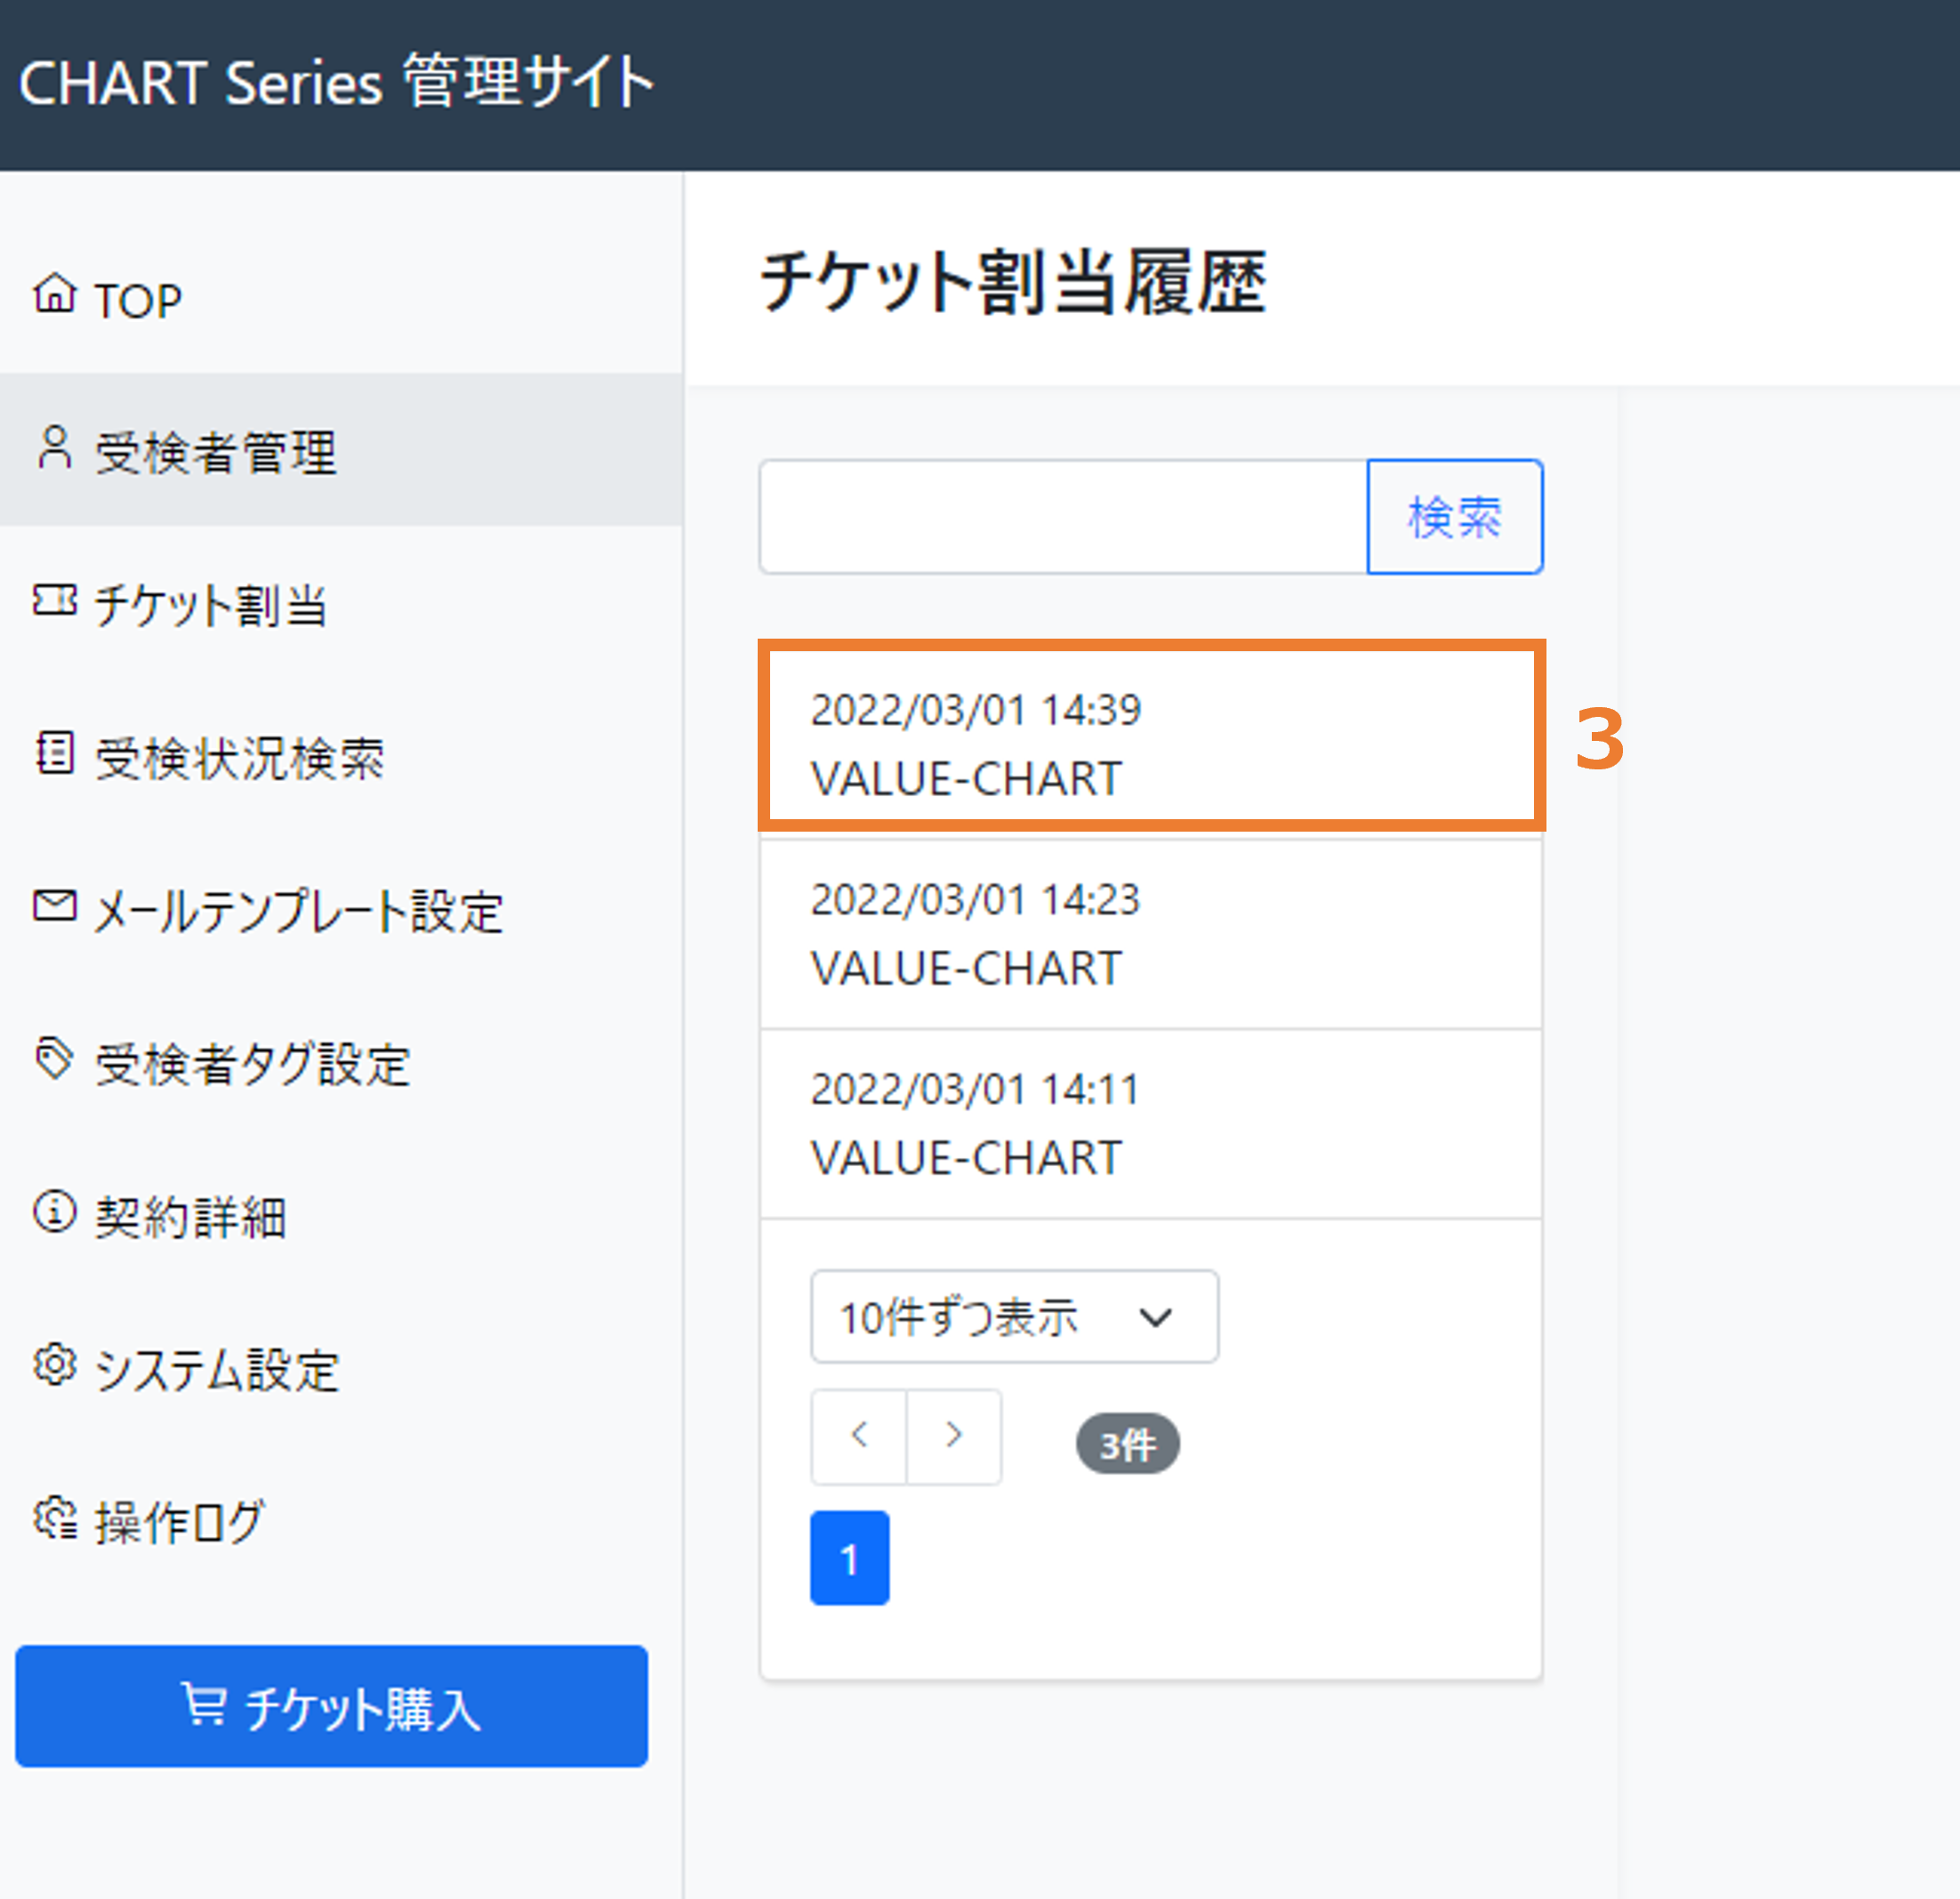The image size is (1960, 1899).
Task: Open the TOP menu item
Action: click(341, 298)
